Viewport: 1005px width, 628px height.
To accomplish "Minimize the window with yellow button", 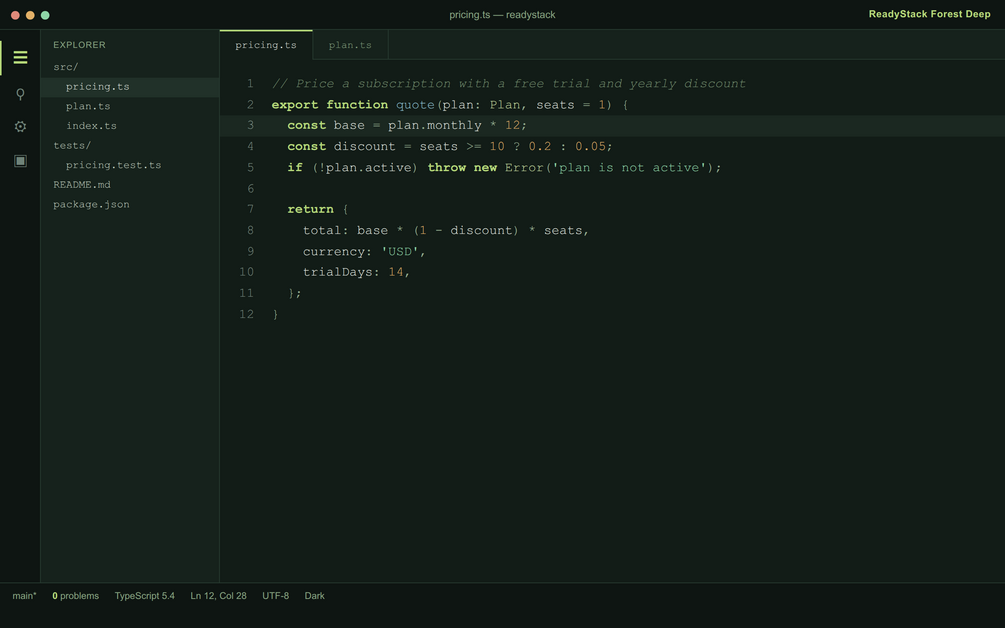I will (30, 15).
